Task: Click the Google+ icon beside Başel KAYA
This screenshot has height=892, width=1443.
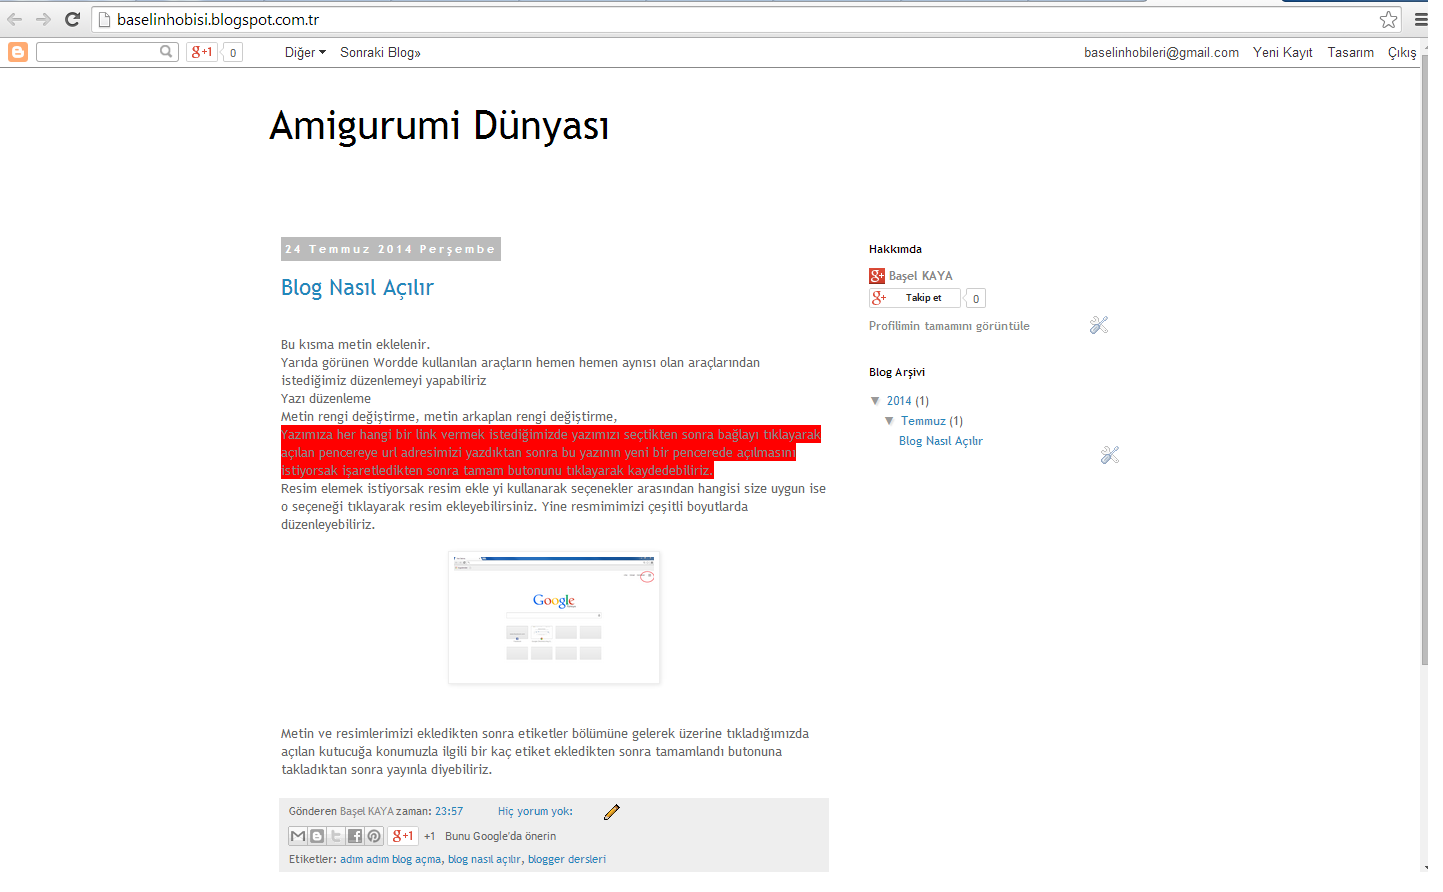Action: [x=877, y=276]
